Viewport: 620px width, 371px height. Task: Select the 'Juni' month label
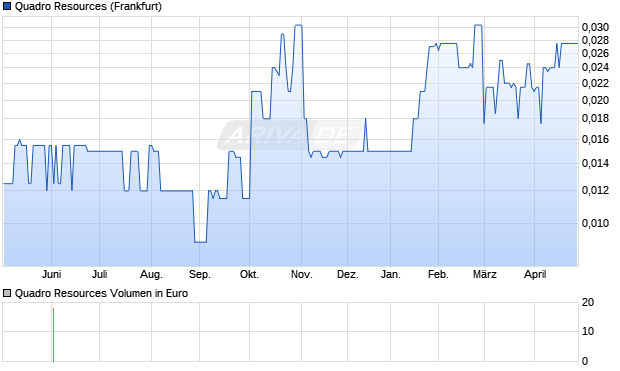pyautogui.click(x=51, y=274)
